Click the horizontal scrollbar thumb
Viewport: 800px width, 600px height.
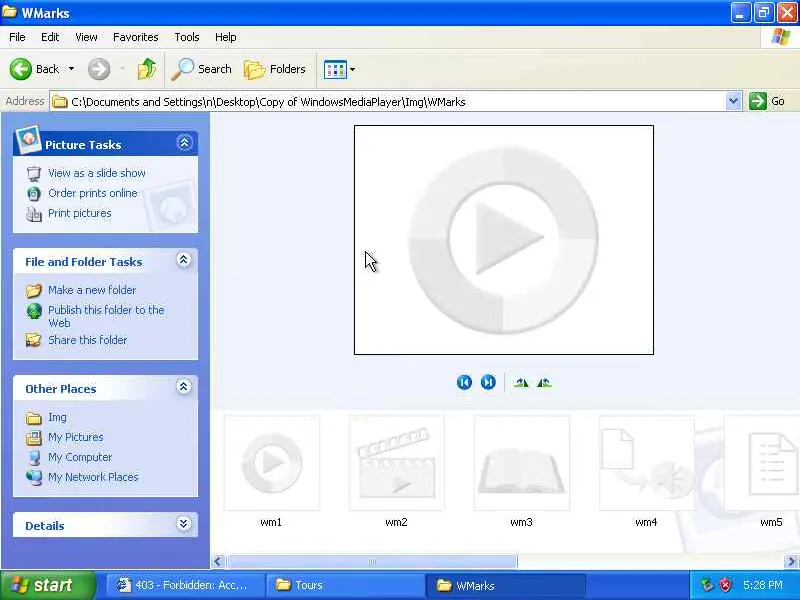point(372,562)
